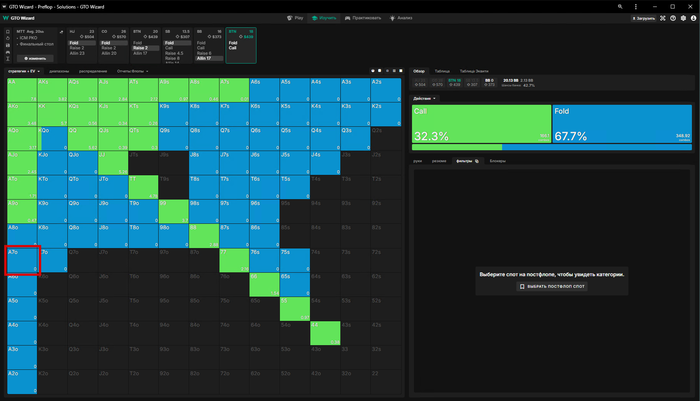Image resolution: width=700 pixels, height=401 pixels.
Task: Select the 'фильтры' sub-tab
Action: point(464,160)
